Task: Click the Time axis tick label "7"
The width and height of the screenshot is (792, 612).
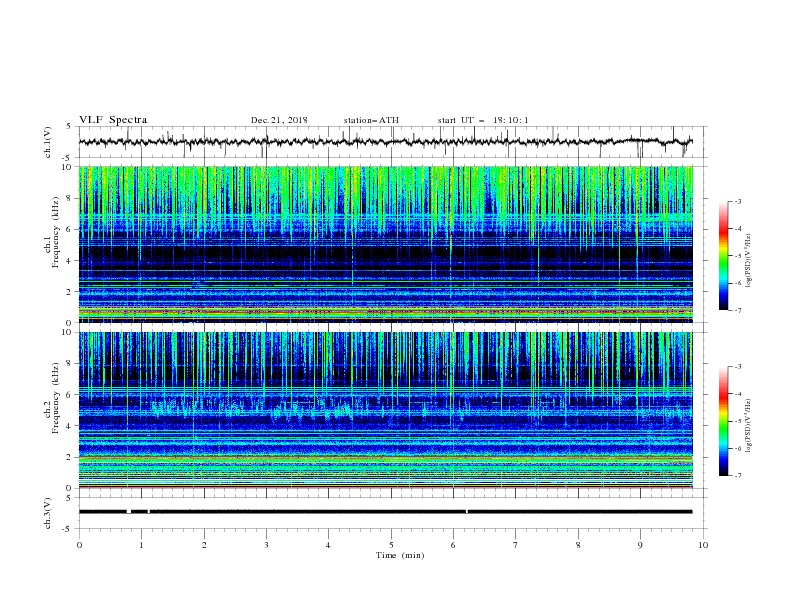Action: pos(516,545)
